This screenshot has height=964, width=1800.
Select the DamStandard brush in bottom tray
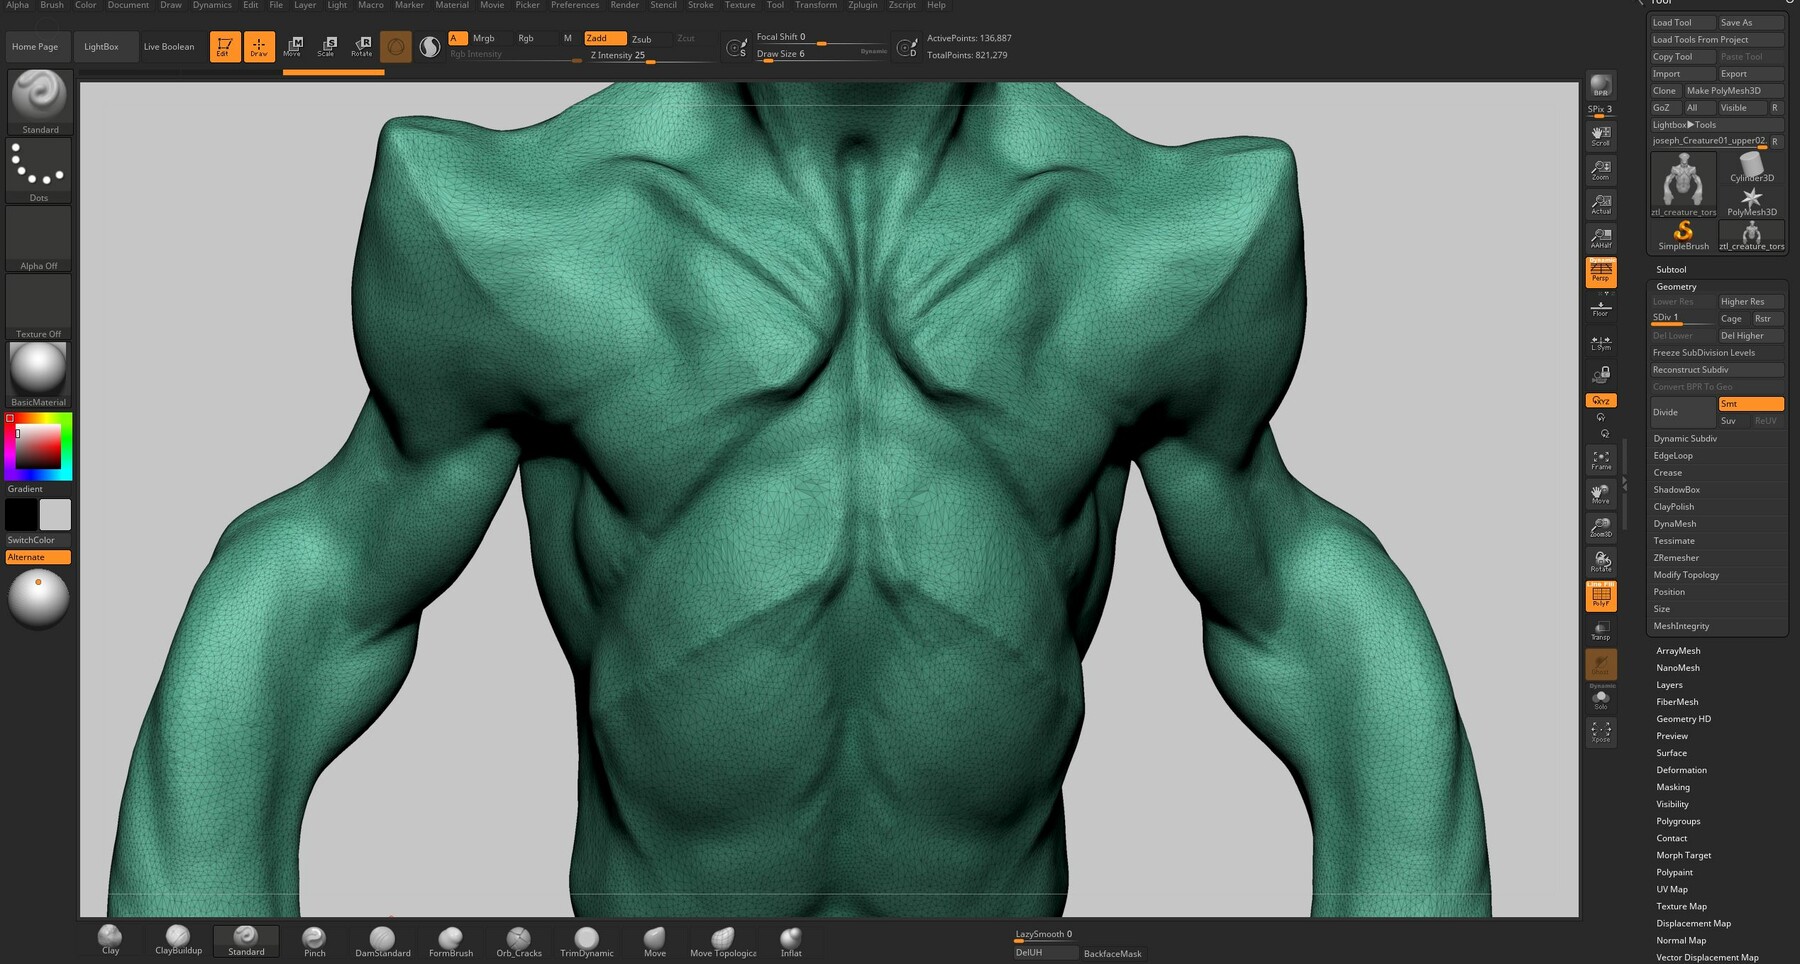(x=382, y=938)
